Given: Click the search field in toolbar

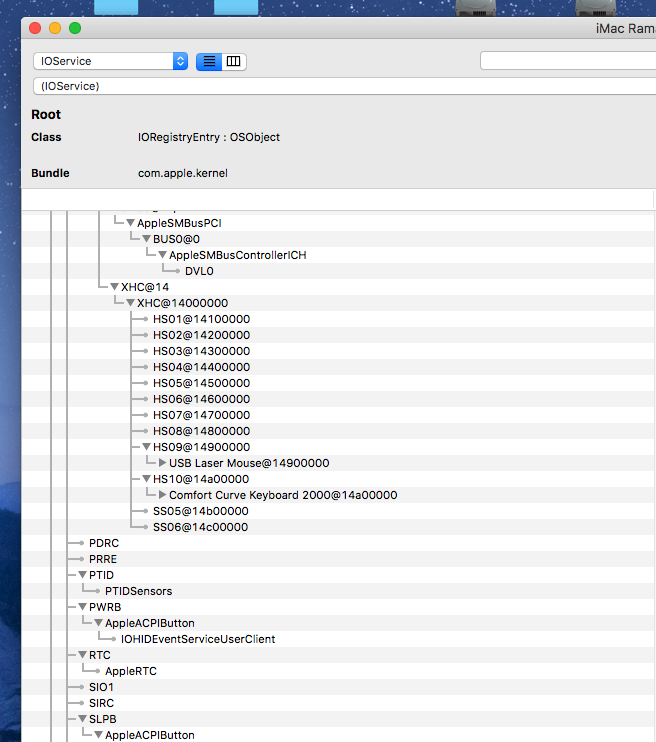Looking at the screenshot, I should click(x=568, y=61).
